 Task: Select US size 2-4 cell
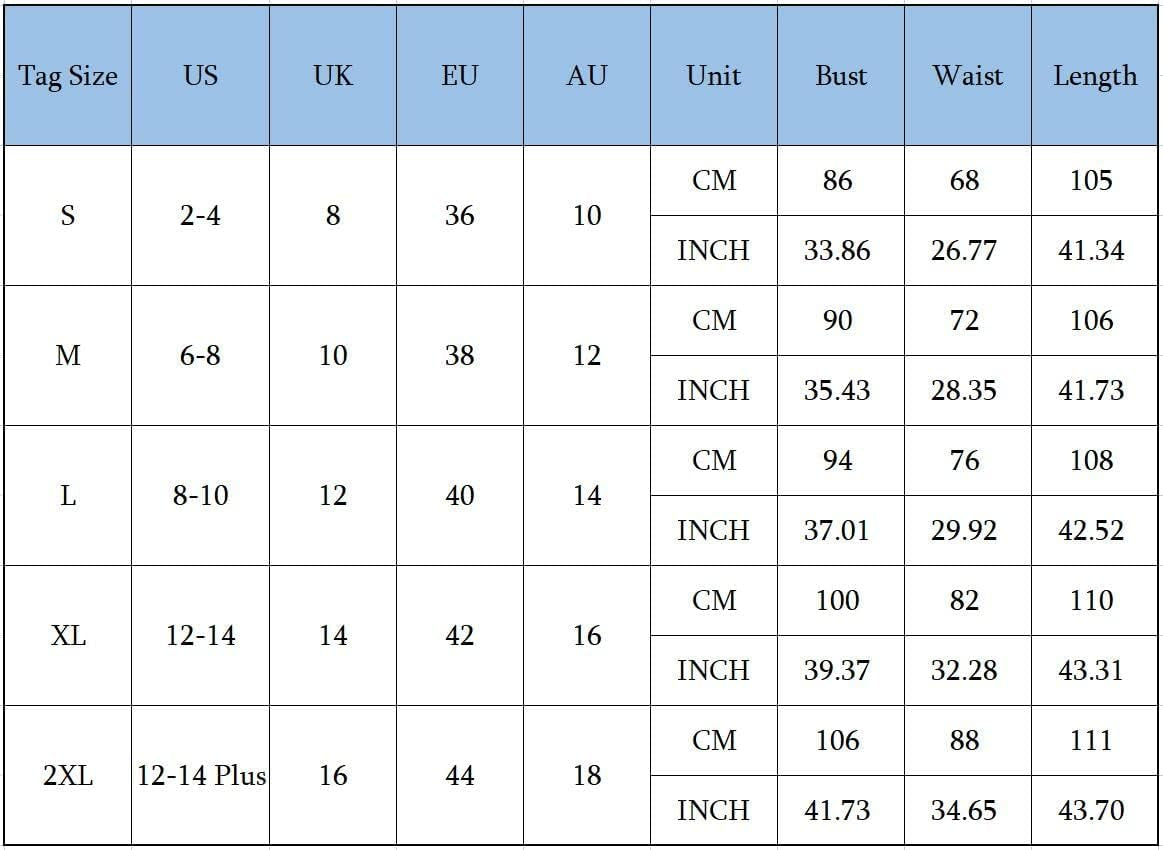[200, 215]
